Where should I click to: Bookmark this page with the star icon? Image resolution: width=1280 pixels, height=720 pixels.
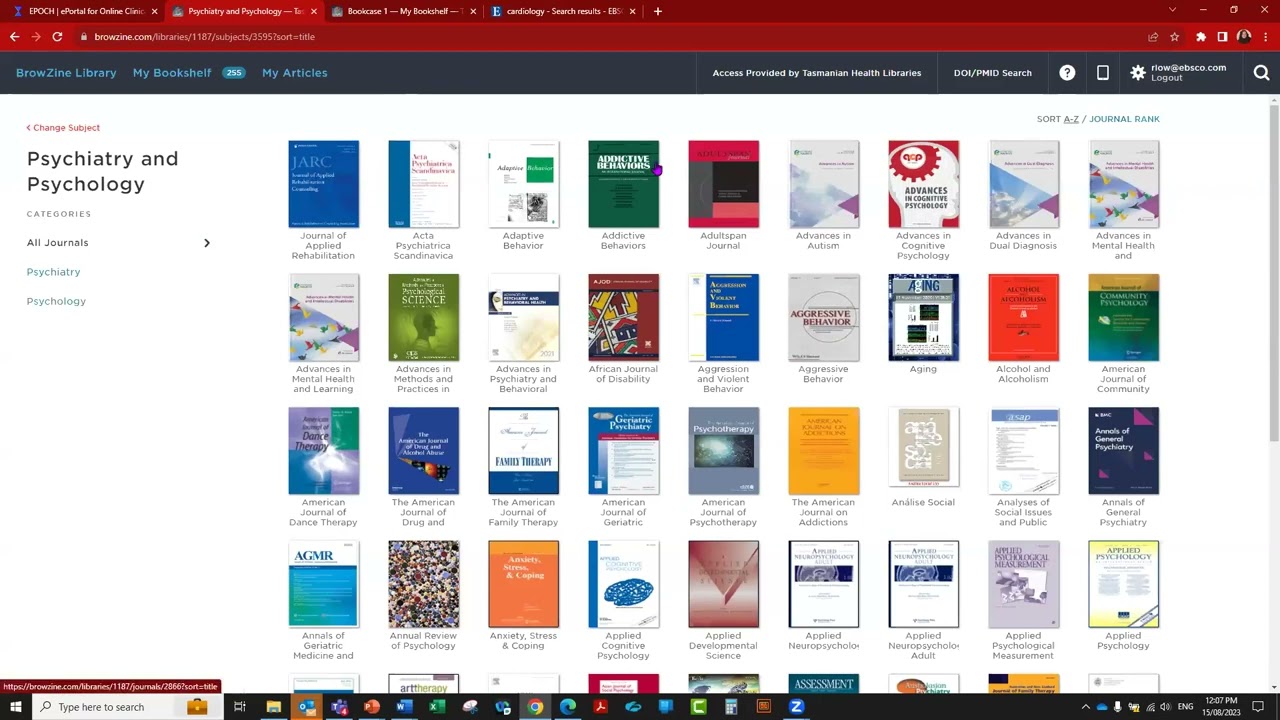tap(1175, 37)
